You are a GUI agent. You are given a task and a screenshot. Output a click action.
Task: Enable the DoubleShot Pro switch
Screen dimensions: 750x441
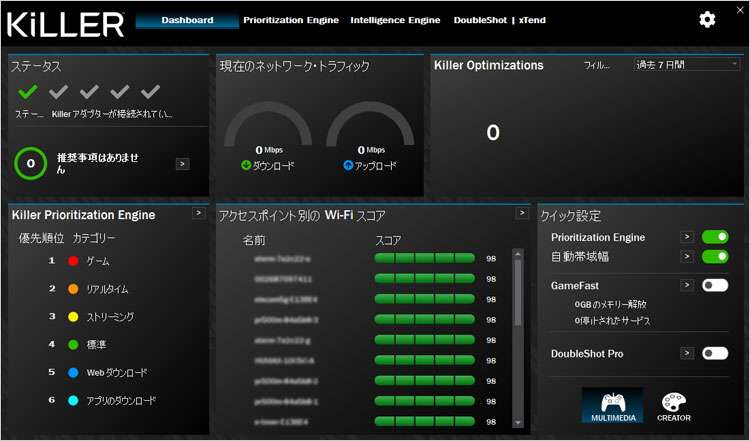coord(715,353)
